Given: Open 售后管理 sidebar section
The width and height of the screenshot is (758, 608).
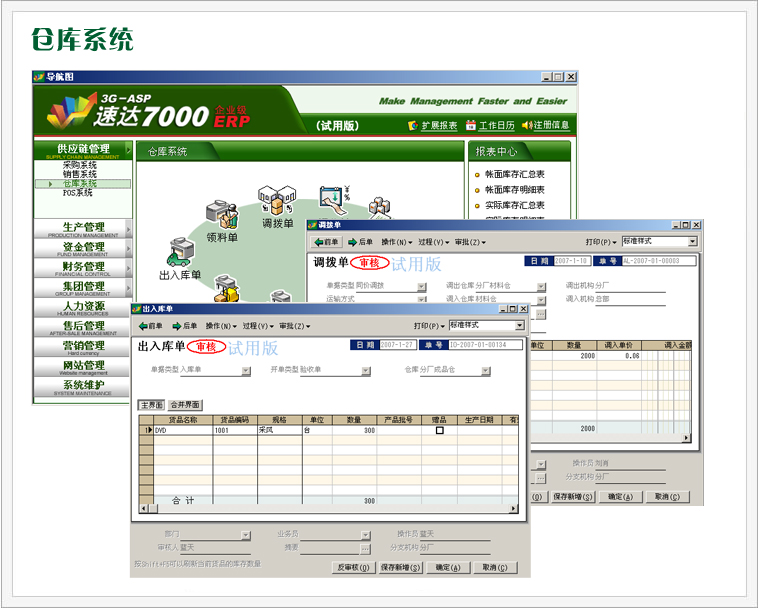Looking at the screenshot, I should coord(83,327).
